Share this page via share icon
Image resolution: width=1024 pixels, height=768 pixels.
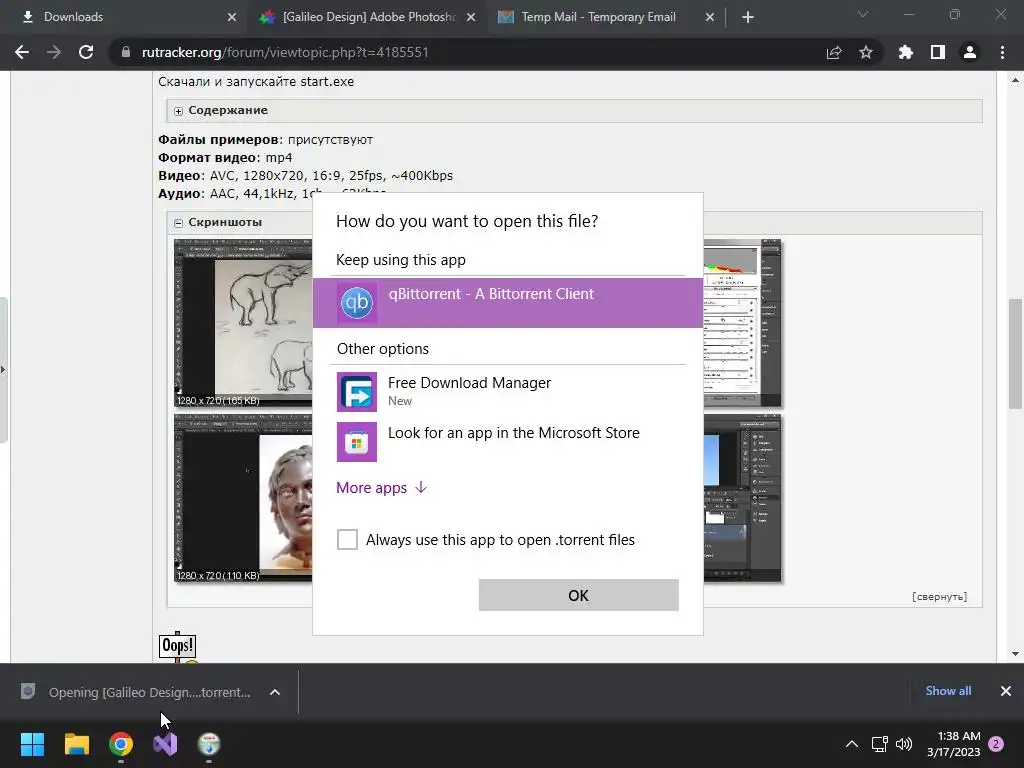point(834,52)
